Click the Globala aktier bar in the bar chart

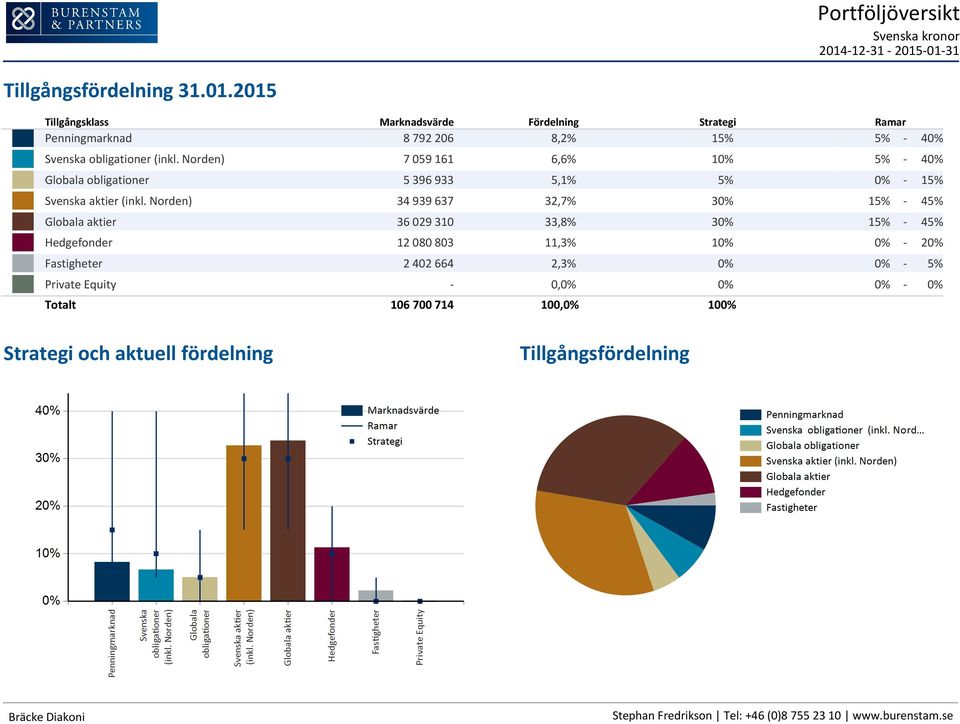288,521
